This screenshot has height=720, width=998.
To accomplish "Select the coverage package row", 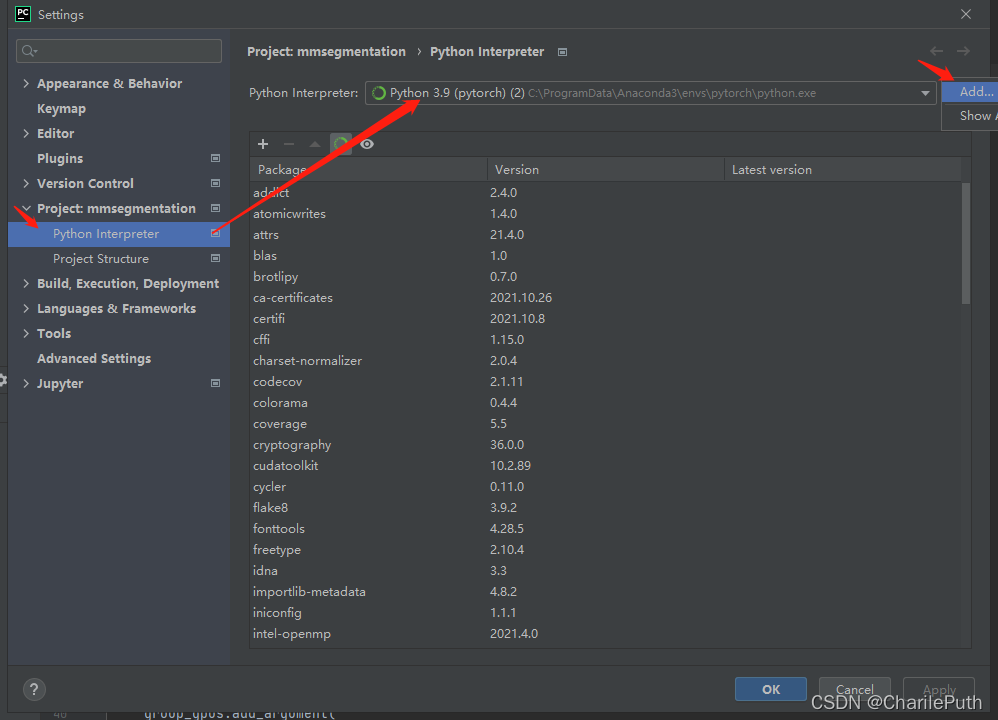I will tap(605, 423).
